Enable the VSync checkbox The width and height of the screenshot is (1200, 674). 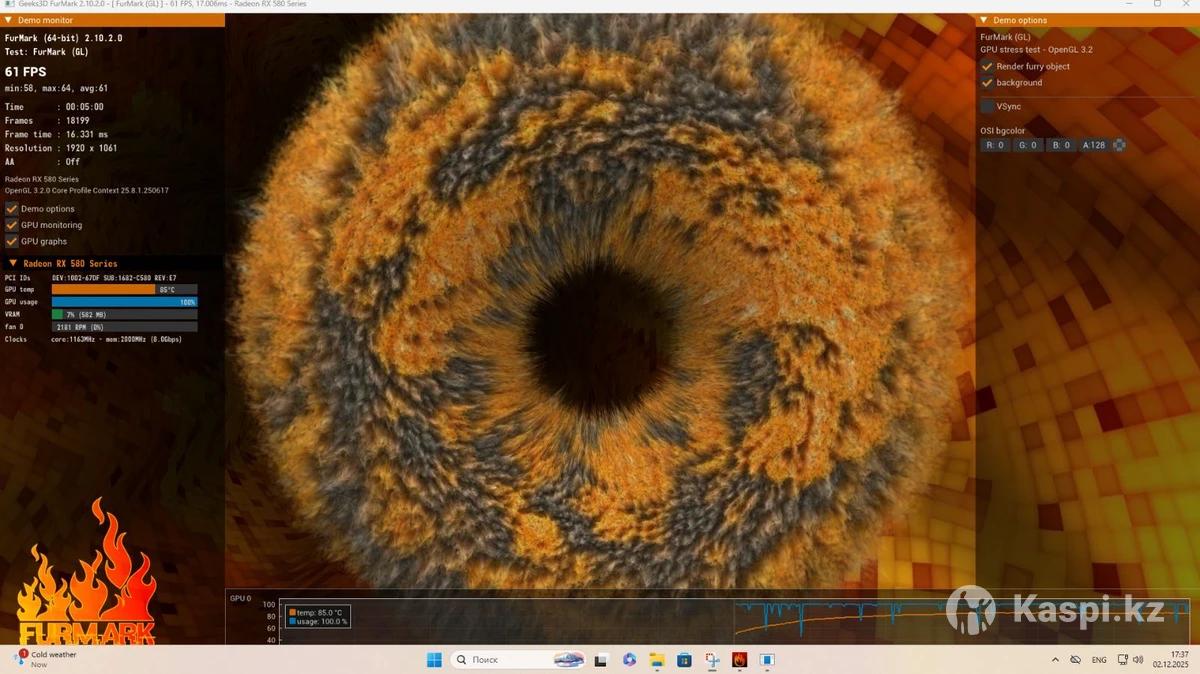click(x=987, y=106)
